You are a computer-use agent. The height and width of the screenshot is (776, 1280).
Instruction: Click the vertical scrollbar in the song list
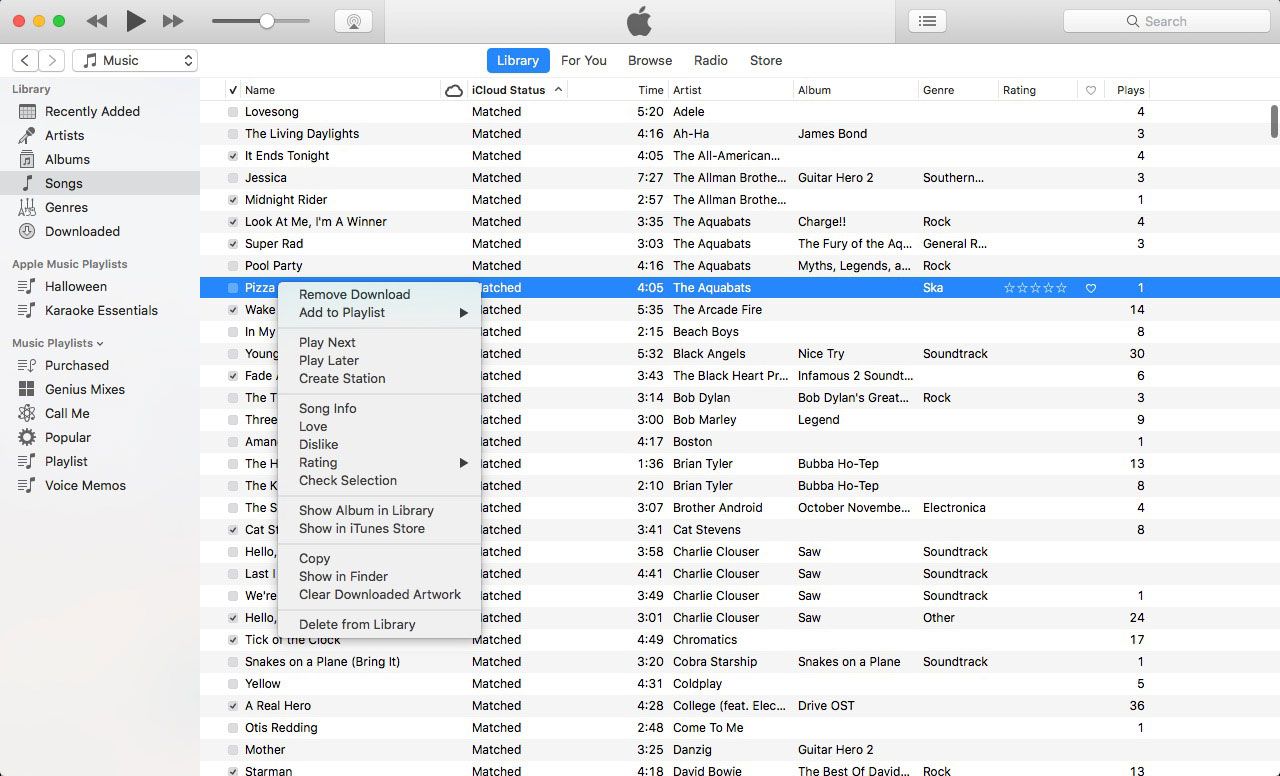click(x=1274, y=121)
